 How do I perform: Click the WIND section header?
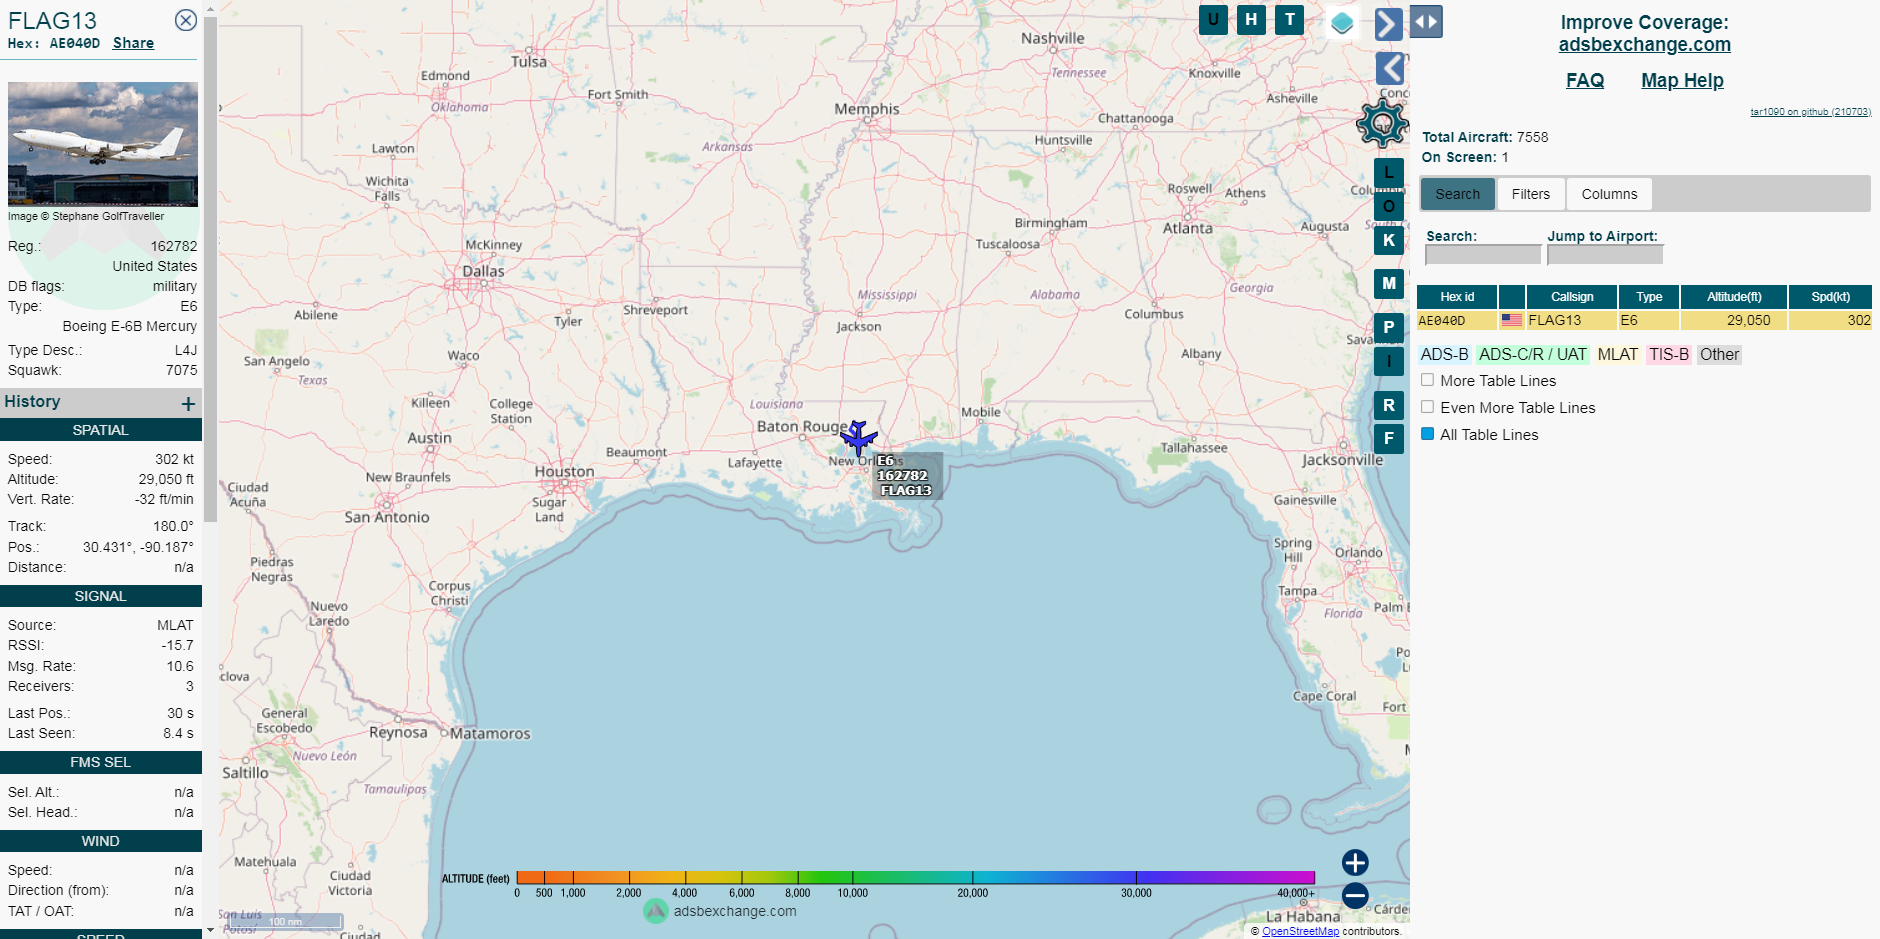pos(101,841)
